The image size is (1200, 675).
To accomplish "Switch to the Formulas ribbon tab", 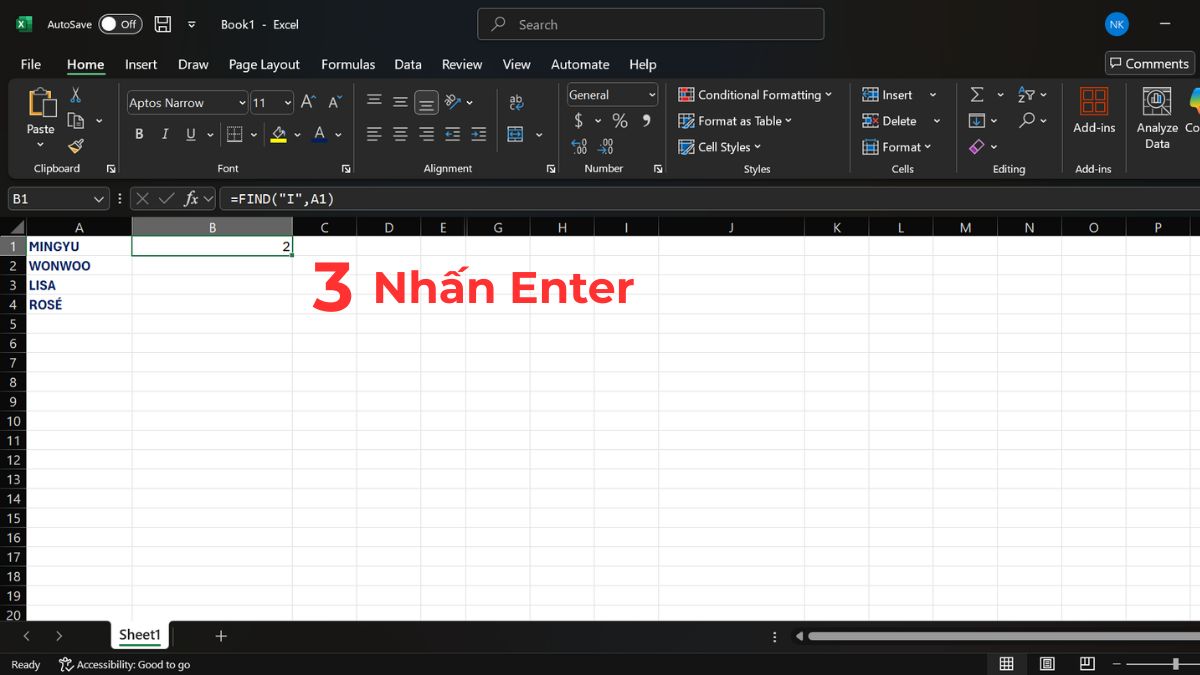I will (348, 64).
